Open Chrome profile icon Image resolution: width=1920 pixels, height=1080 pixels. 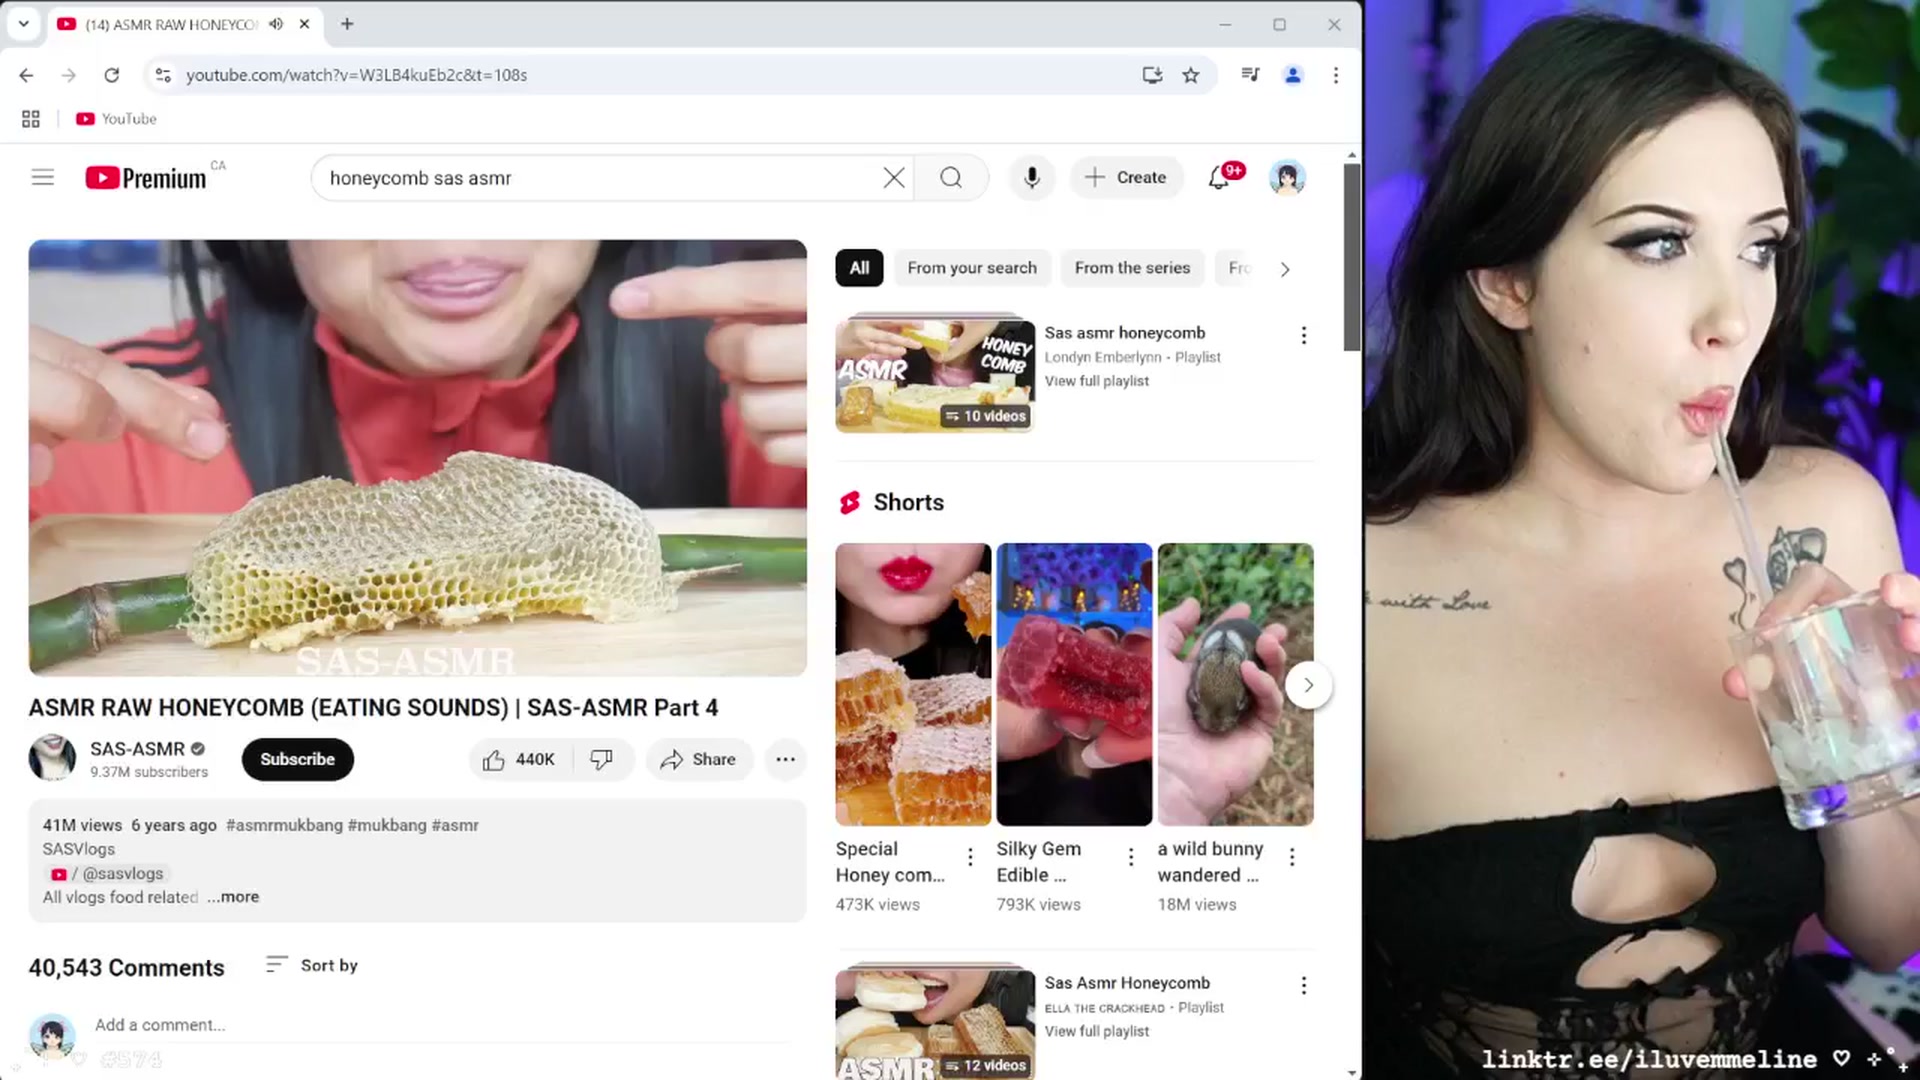pyautogui.click(x=1293, y=75)
